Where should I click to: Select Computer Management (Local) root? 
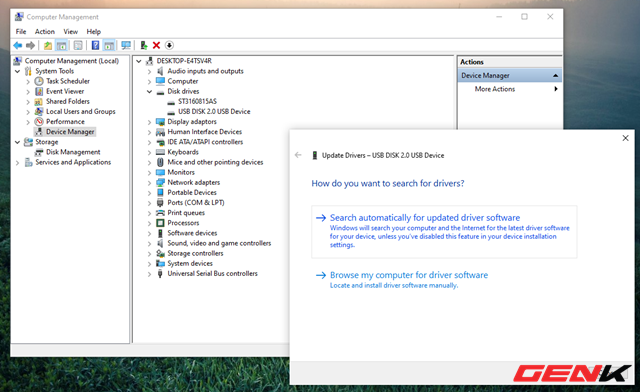pos(72,61)
